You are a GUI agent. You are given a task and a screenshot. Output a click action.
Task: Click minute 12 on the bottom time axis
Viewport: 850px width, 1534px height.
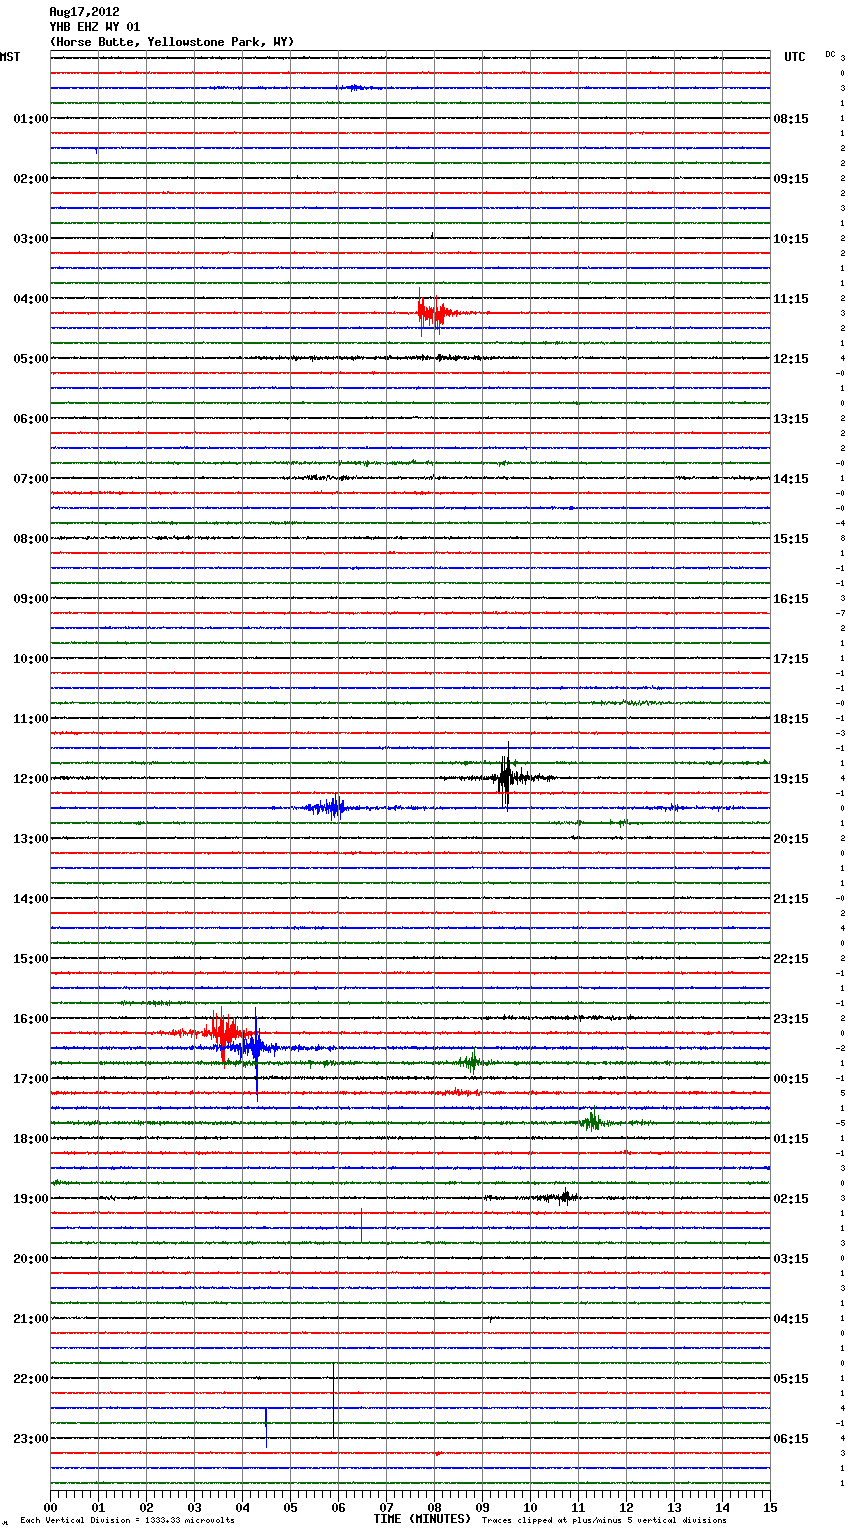coord(626,1507)
